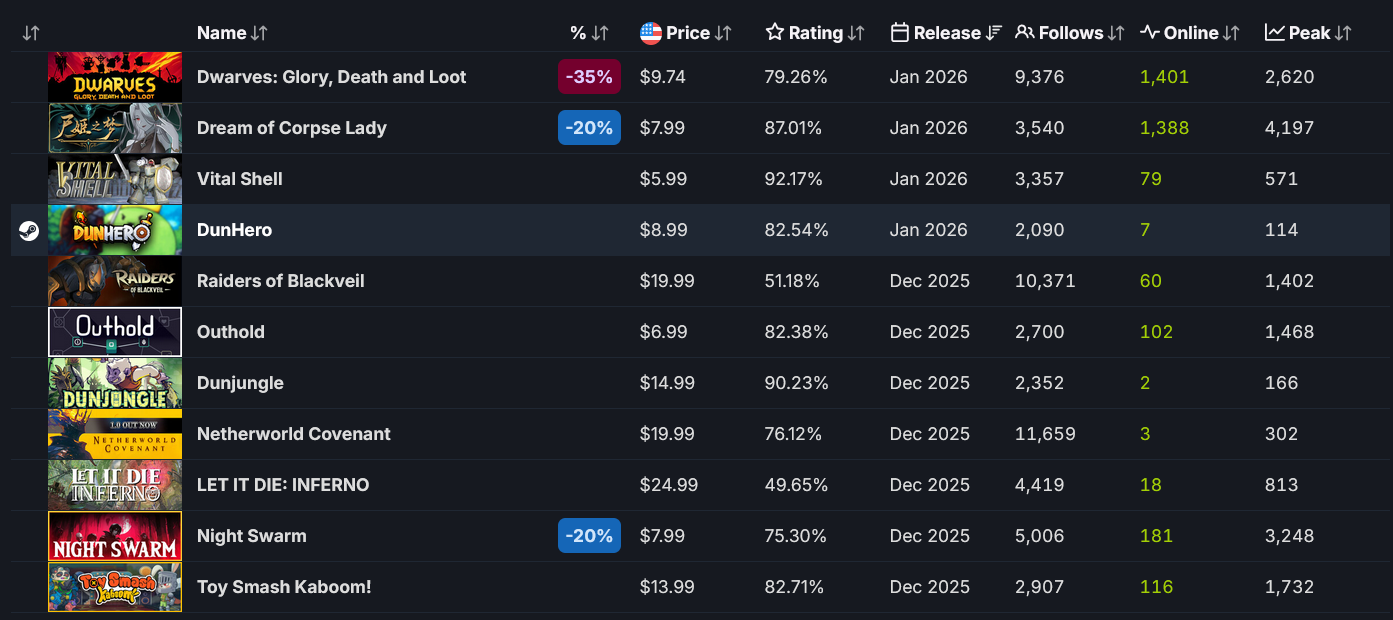
Task: Click the people icon in Follows header
Action: click(1024, 33)
